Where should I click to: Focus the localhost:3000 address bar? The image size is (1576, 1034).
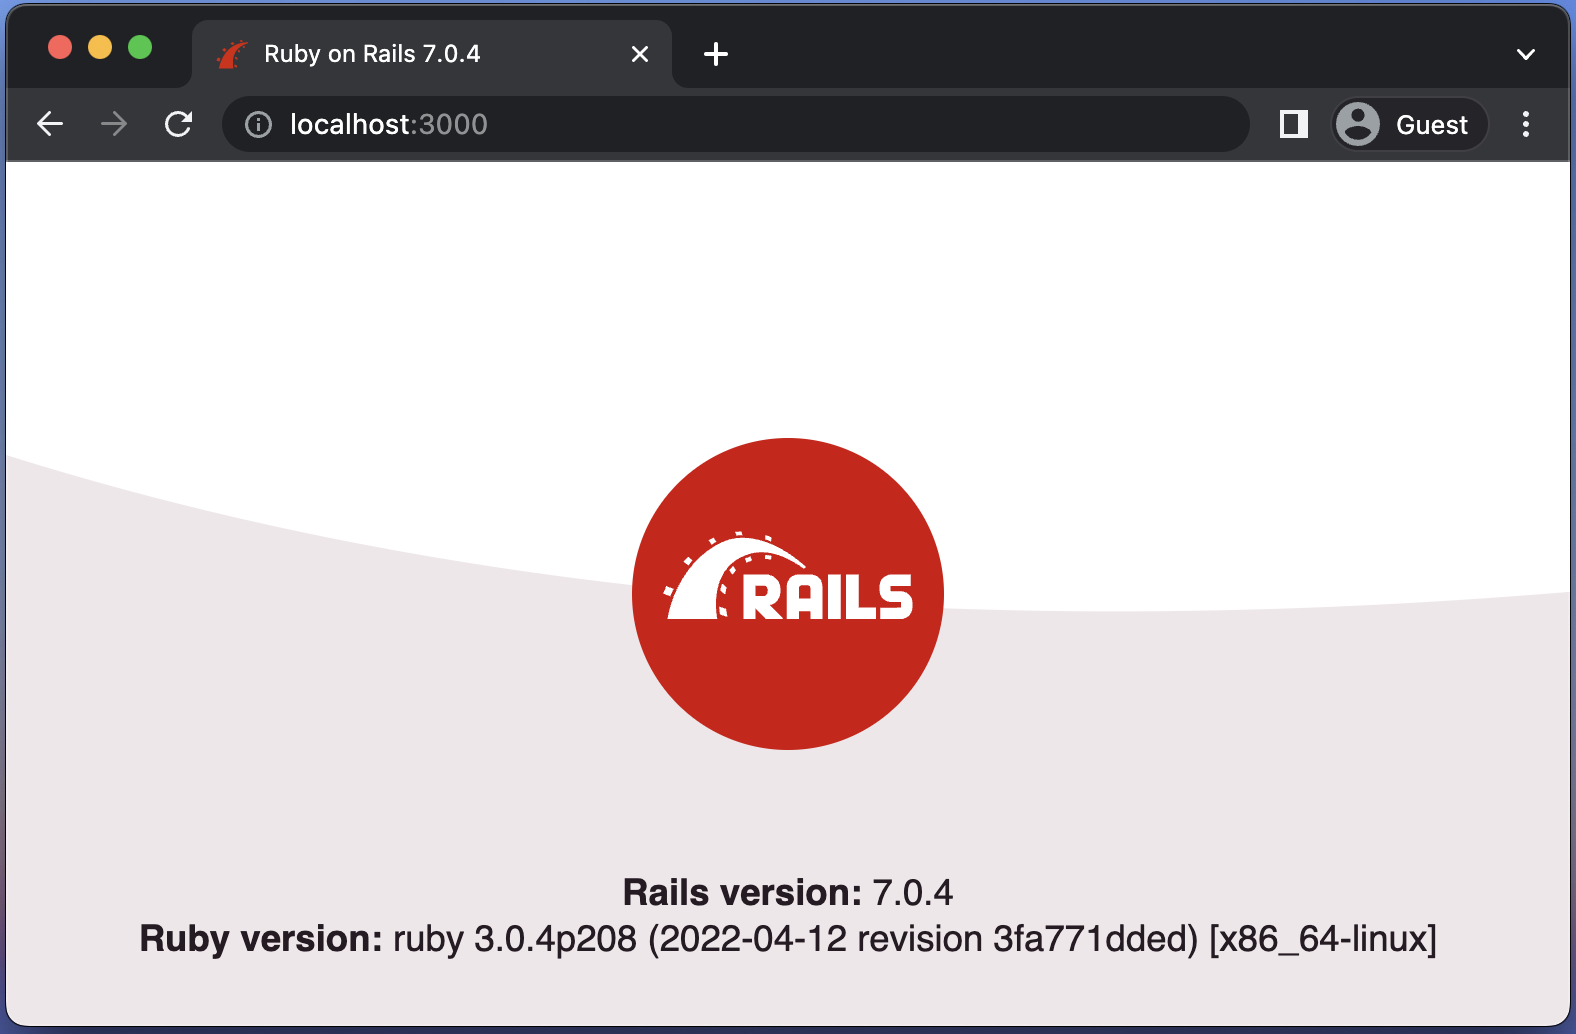[700, 124]
